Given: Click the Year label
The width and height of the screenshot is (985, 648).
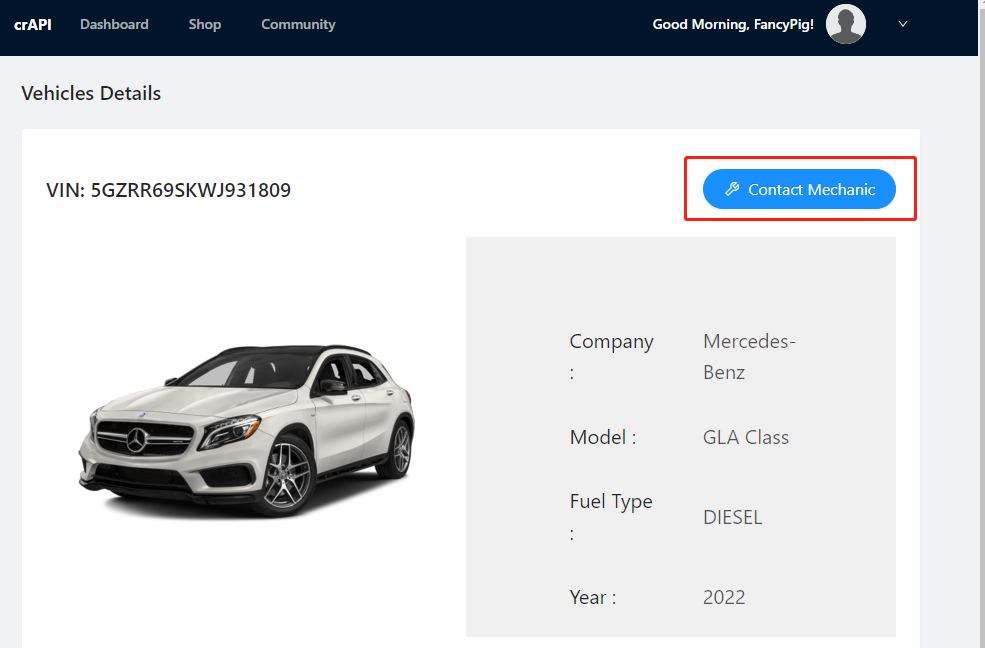Looking at the screenshot, I should click(x=592, y=597).
